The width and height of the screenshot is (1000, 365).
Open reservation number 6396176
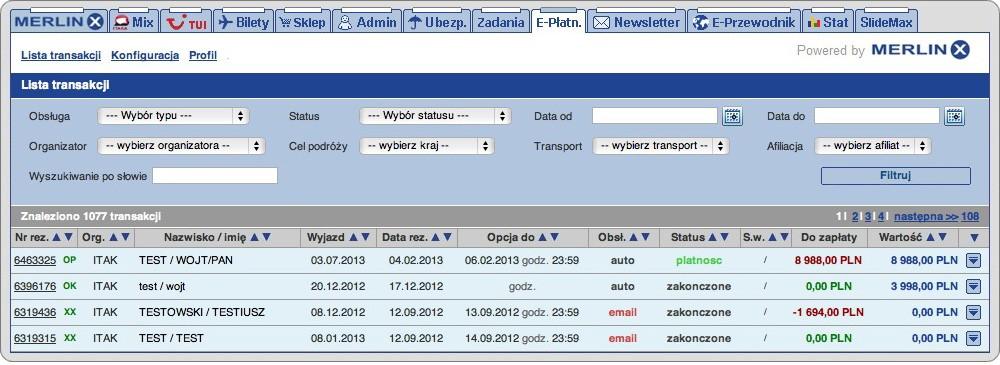pyautogui.click(x=35, y=287)
